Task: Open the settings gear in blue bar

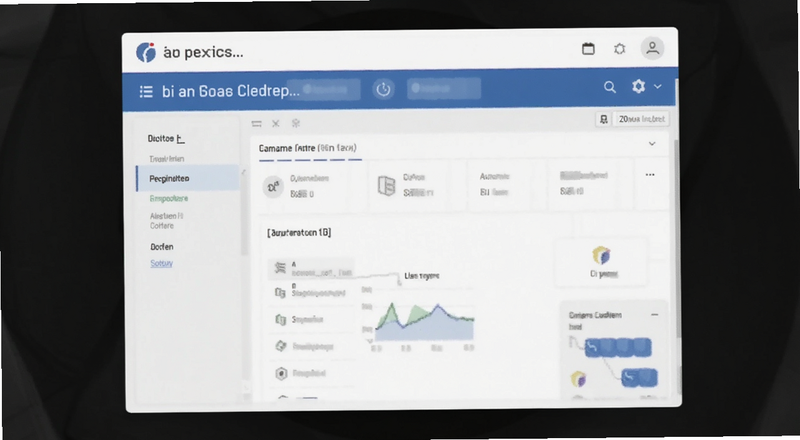Action: pos(638,86)
